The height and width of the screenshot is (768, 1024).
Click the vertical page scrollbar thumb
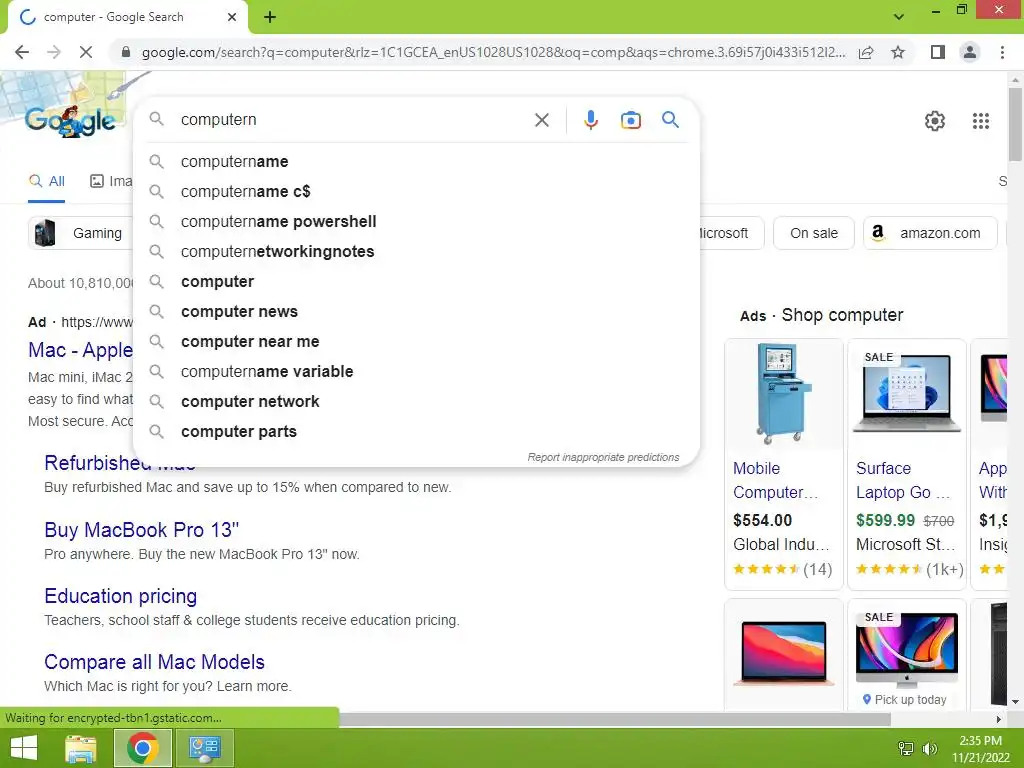1015,124
